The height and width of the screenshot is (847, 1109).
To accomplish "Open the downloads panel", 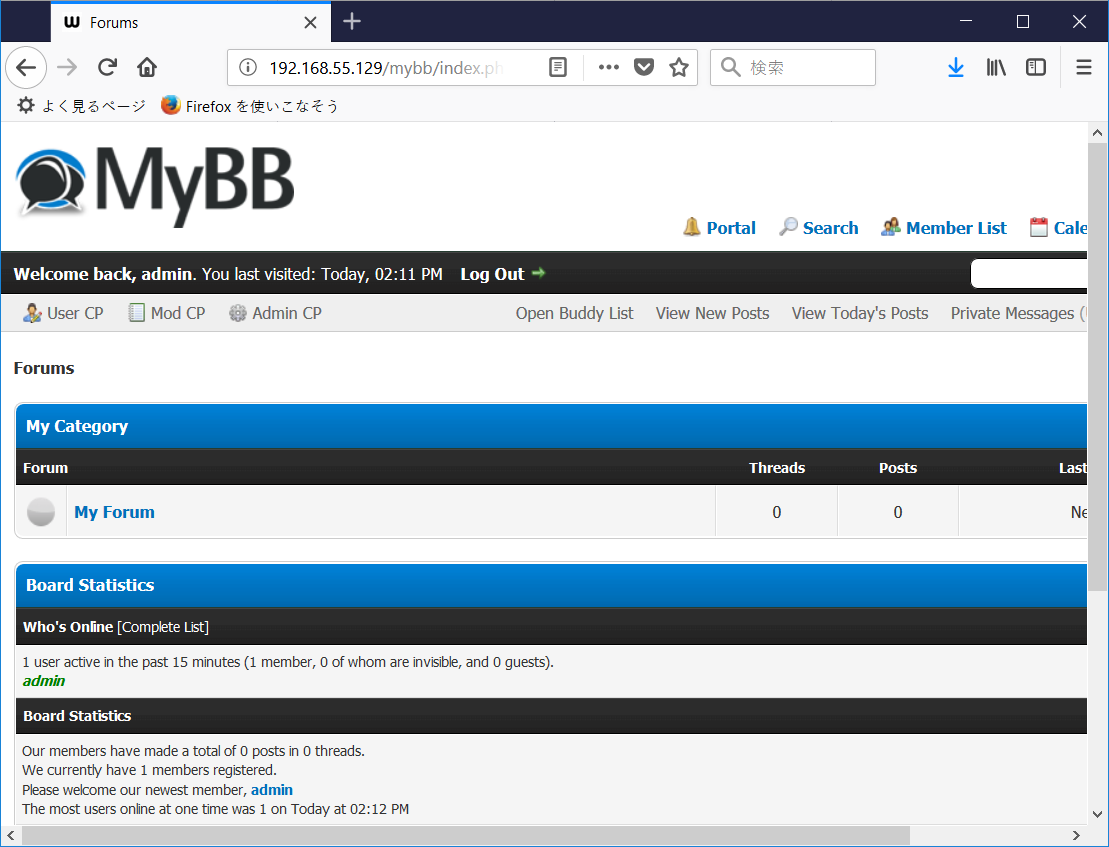I will (x=956, y=67).
